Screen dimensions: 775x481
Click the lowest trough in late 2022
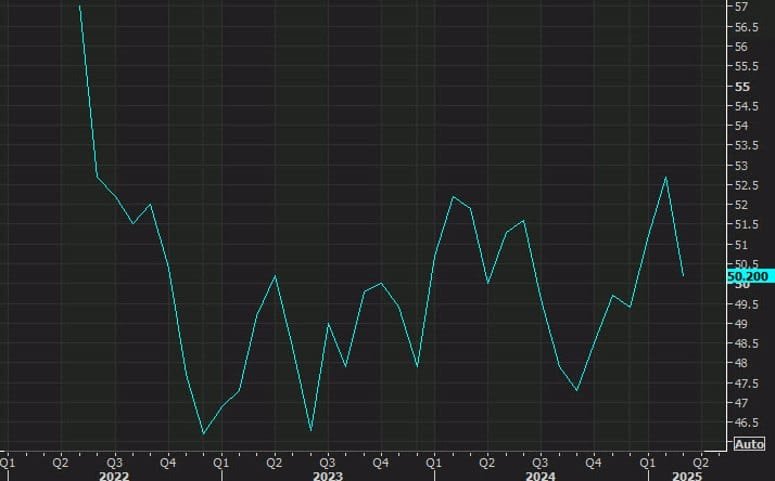204,433
